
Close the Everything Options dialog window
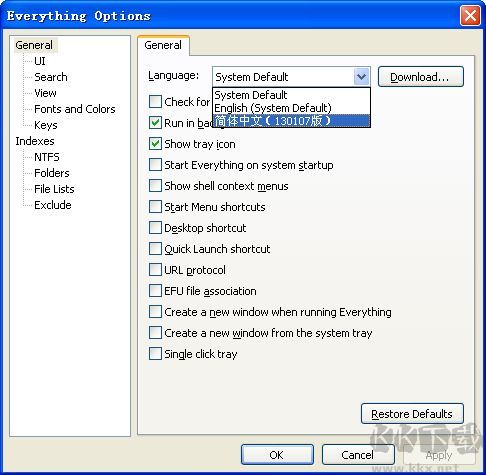pyautogui.click(x=470, y=16)
